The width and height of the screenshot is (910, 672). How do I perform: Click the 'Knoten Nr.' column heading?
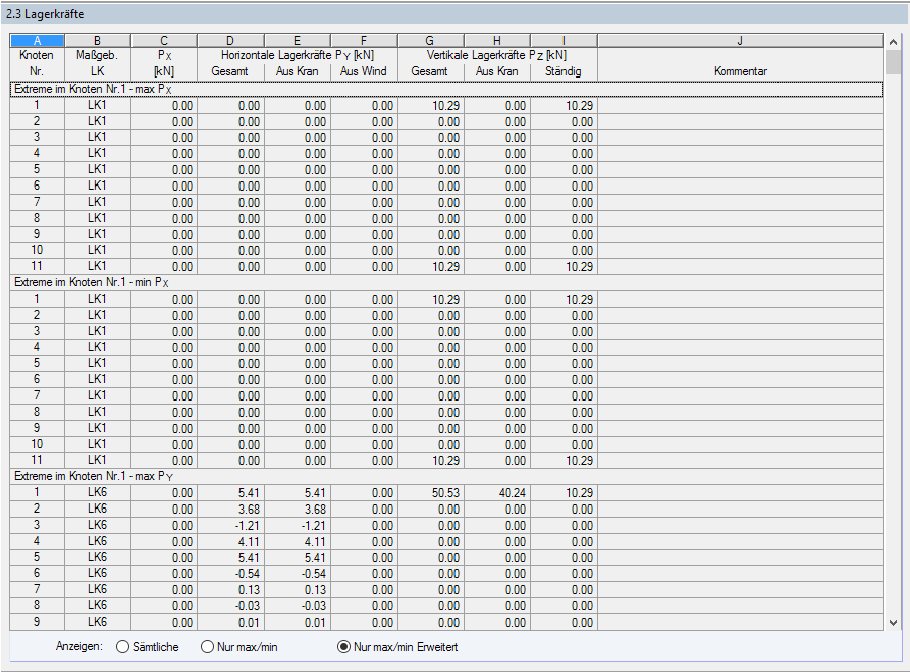coord(37,63)
